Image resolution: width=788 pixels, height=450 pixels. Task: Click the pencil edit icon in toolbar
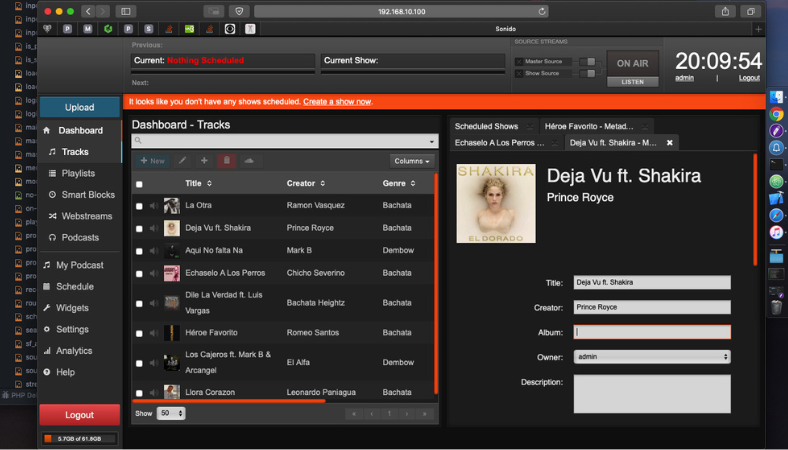click(182, 160)
